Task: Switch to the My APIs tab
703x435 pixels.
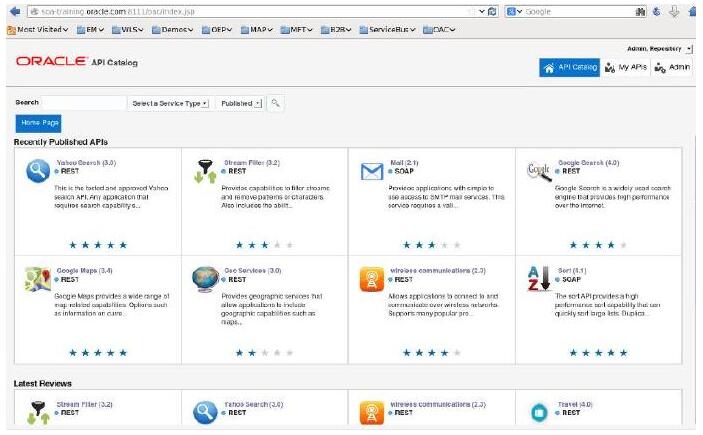Action: pos(625,68)
